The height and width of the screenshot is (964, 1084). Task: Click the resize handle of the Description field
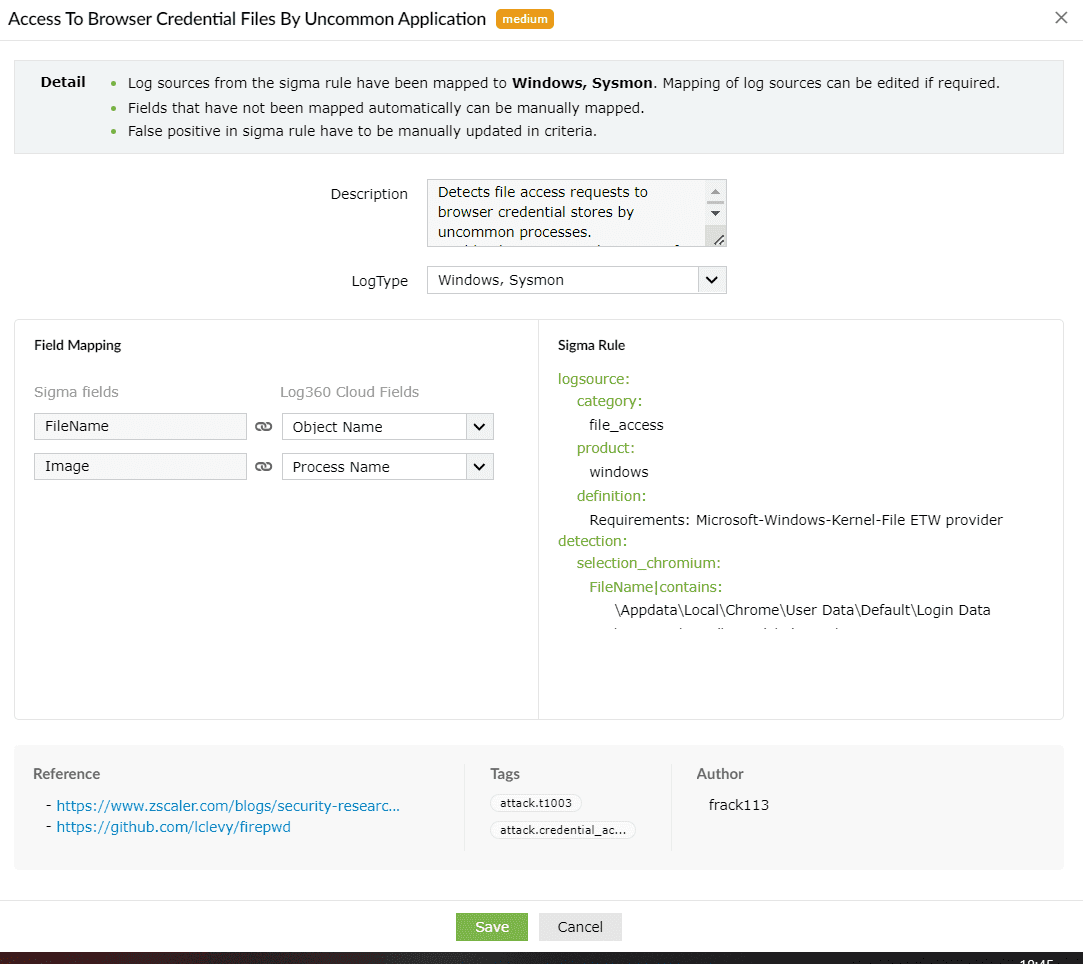coord(717,237)
